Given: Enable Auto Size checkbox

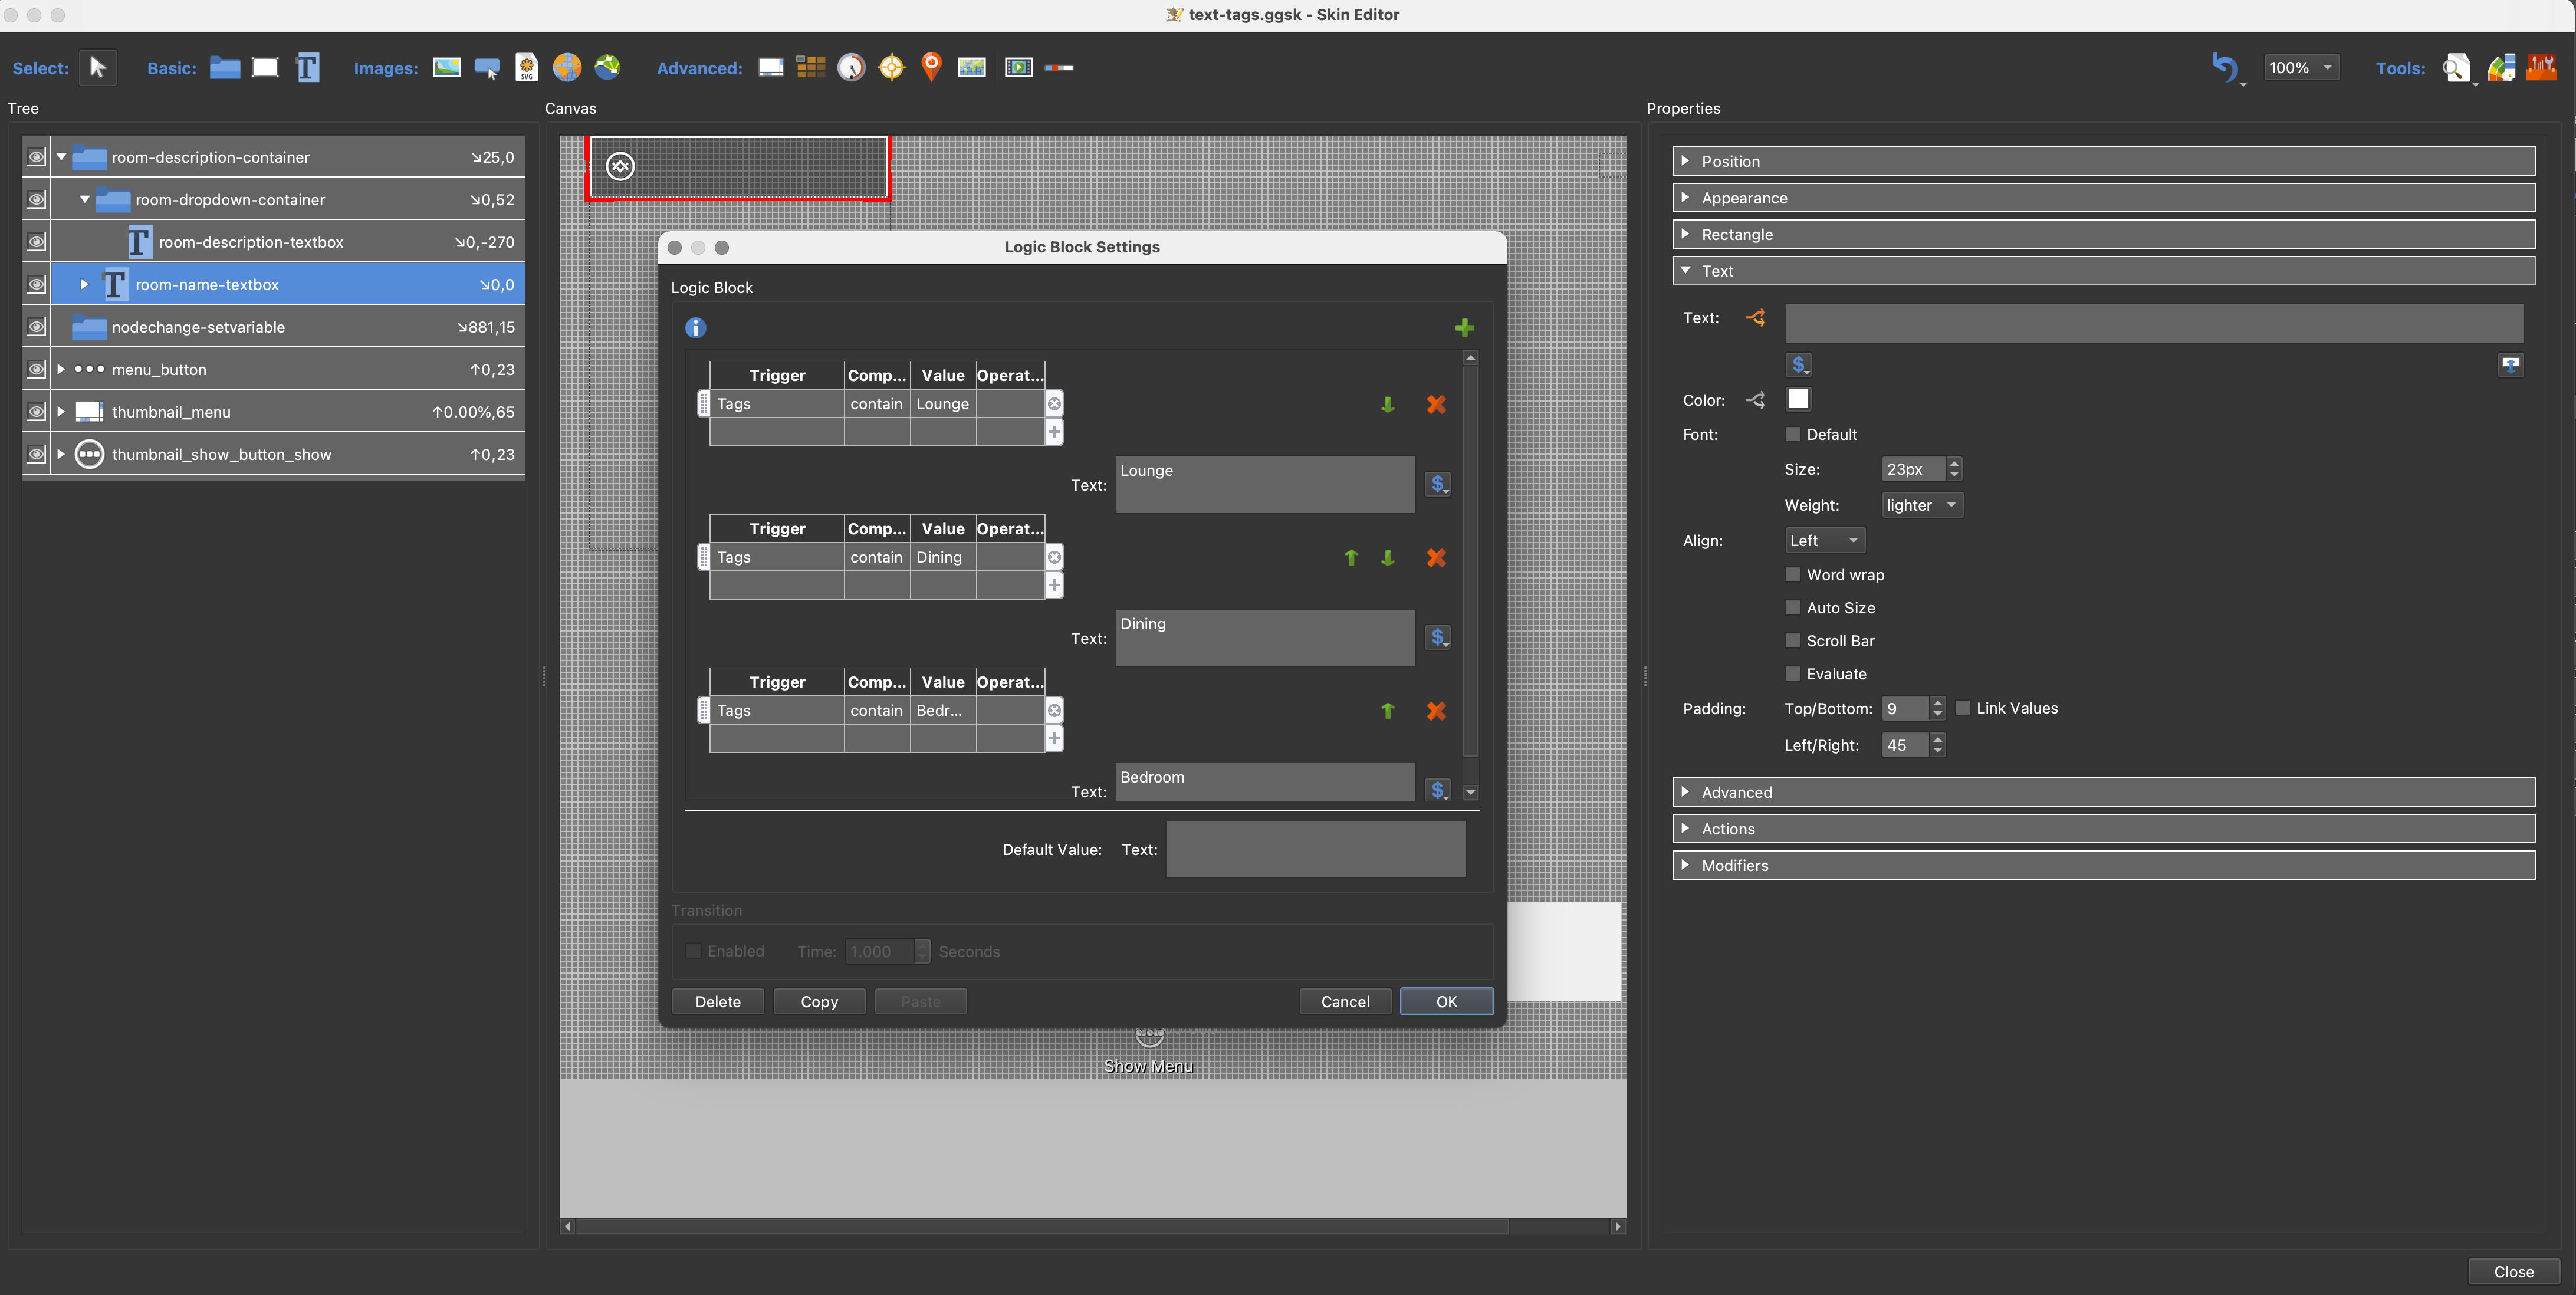Looking at the screenshot, I should [x=1792, y=607].
